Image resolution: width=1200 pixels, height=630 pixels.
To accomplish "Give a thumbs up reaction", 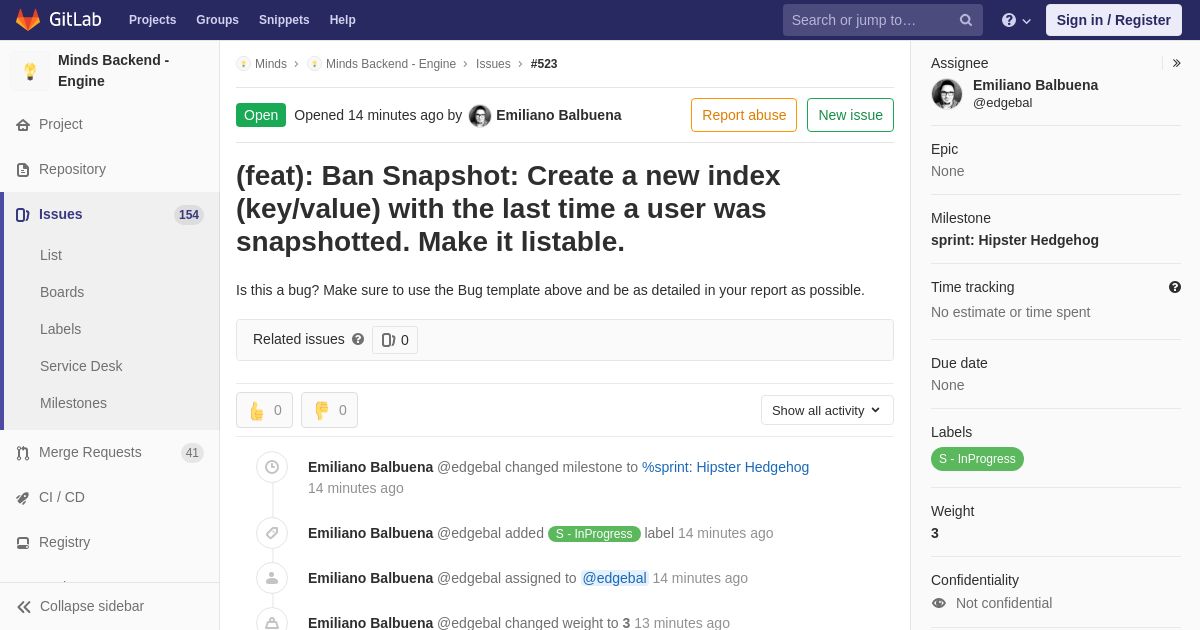I will click(264, 410).
